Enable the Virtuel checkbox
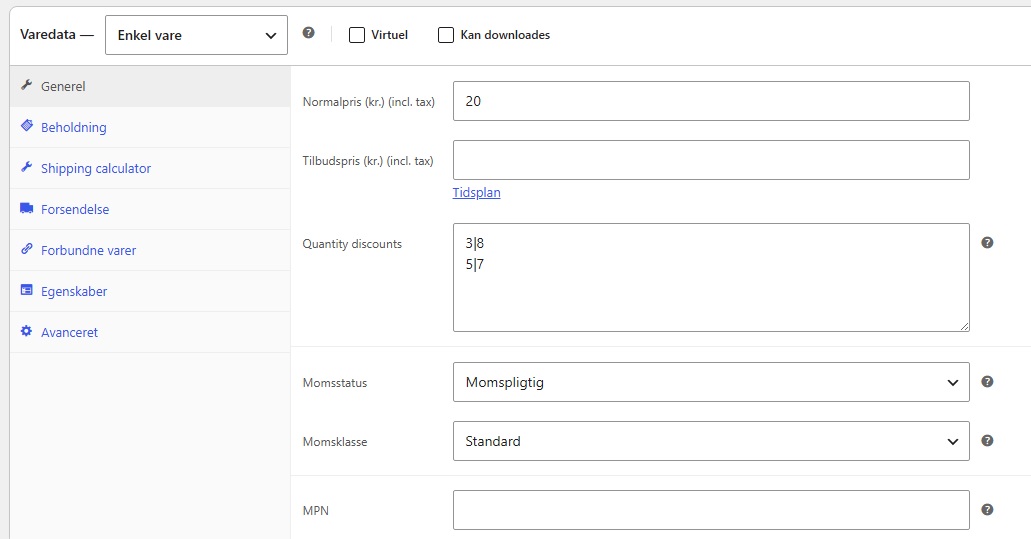This screenshot has width=1031, height=539. pos(356,35)
